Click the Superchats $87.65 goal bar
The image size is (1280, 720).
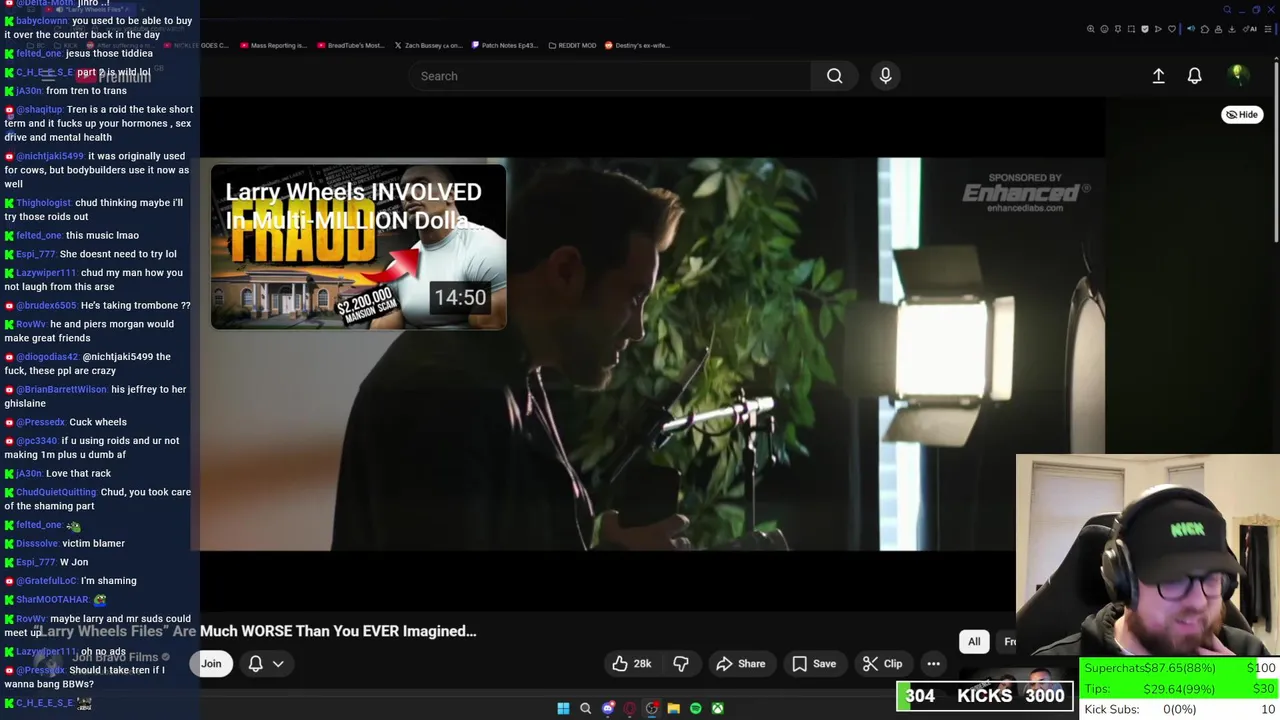[x=1180, y=668]
